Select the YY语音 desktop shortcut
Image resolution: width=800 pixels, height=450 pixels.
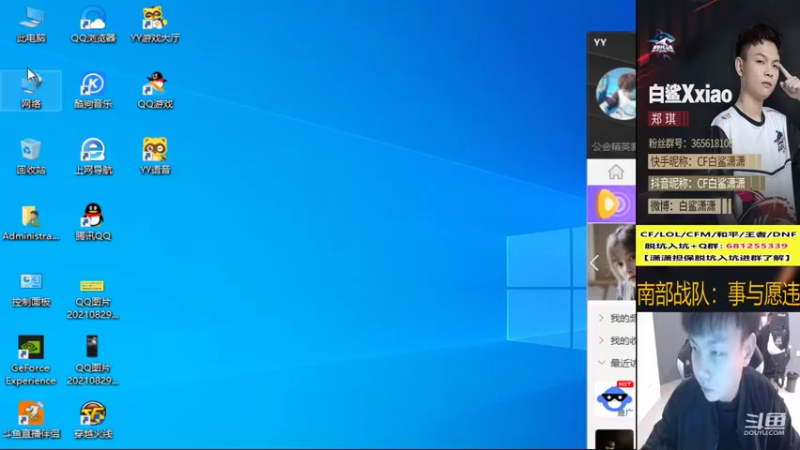[x=155, y=156]
